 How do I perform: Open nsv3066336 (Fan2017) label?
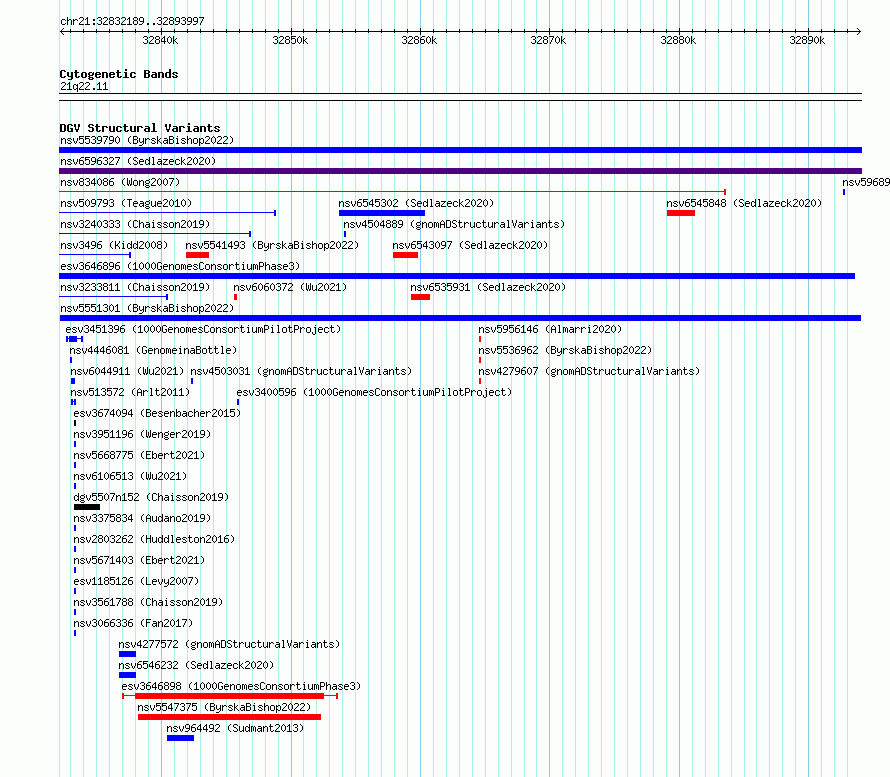[x=133, y=623]
